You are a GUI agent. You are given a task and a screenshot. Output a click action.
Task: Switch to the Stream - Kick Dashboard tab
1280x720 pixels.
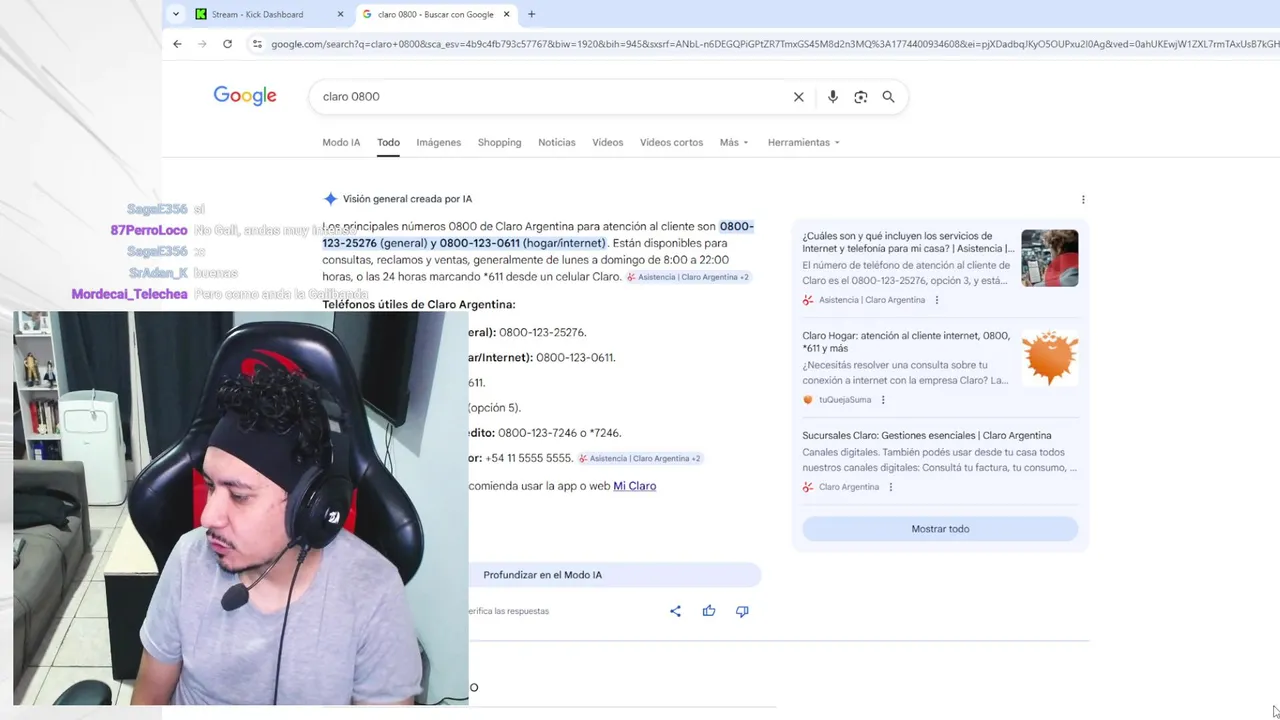(257, 14)
